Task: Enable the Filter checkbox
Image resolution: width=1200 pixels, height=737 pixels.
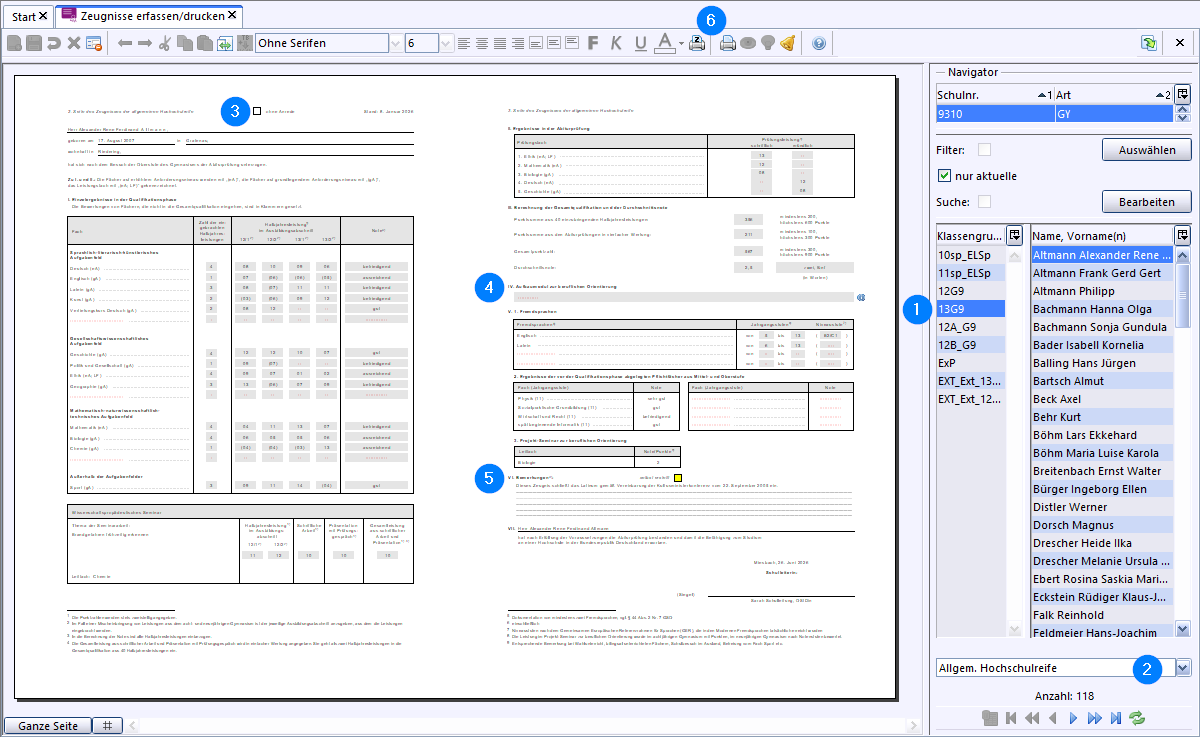Action: point(985,150)
